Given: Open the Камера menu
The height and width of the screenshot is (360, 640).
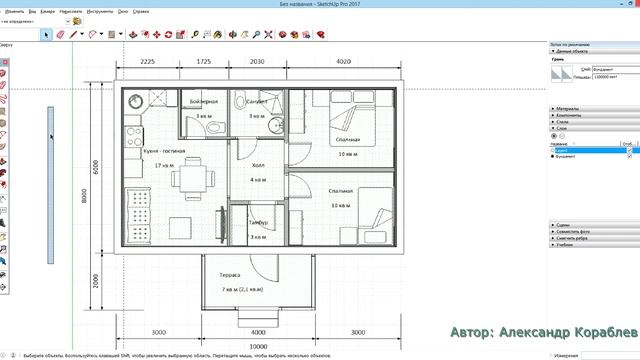Looking at the screenshot, I should (48, 11).
